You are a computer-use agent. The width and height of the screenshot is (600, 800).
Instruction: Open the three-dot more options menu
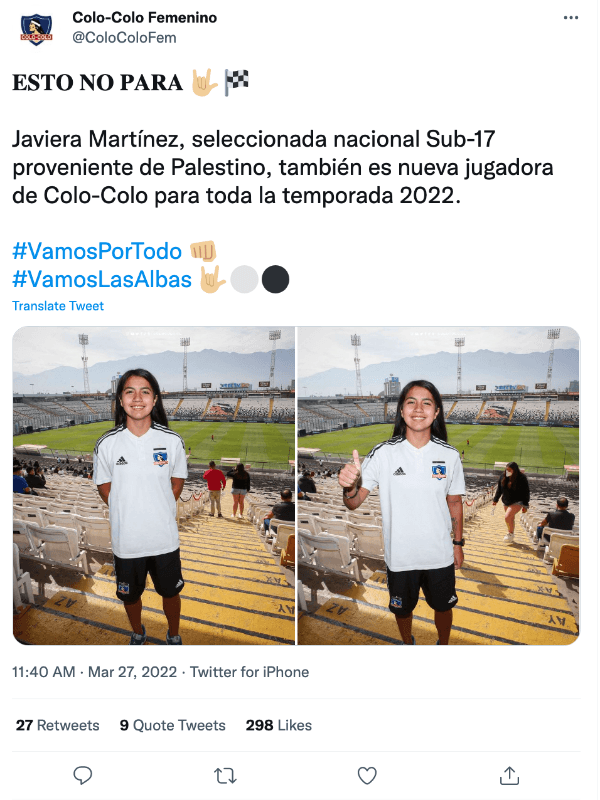[570, 18]
